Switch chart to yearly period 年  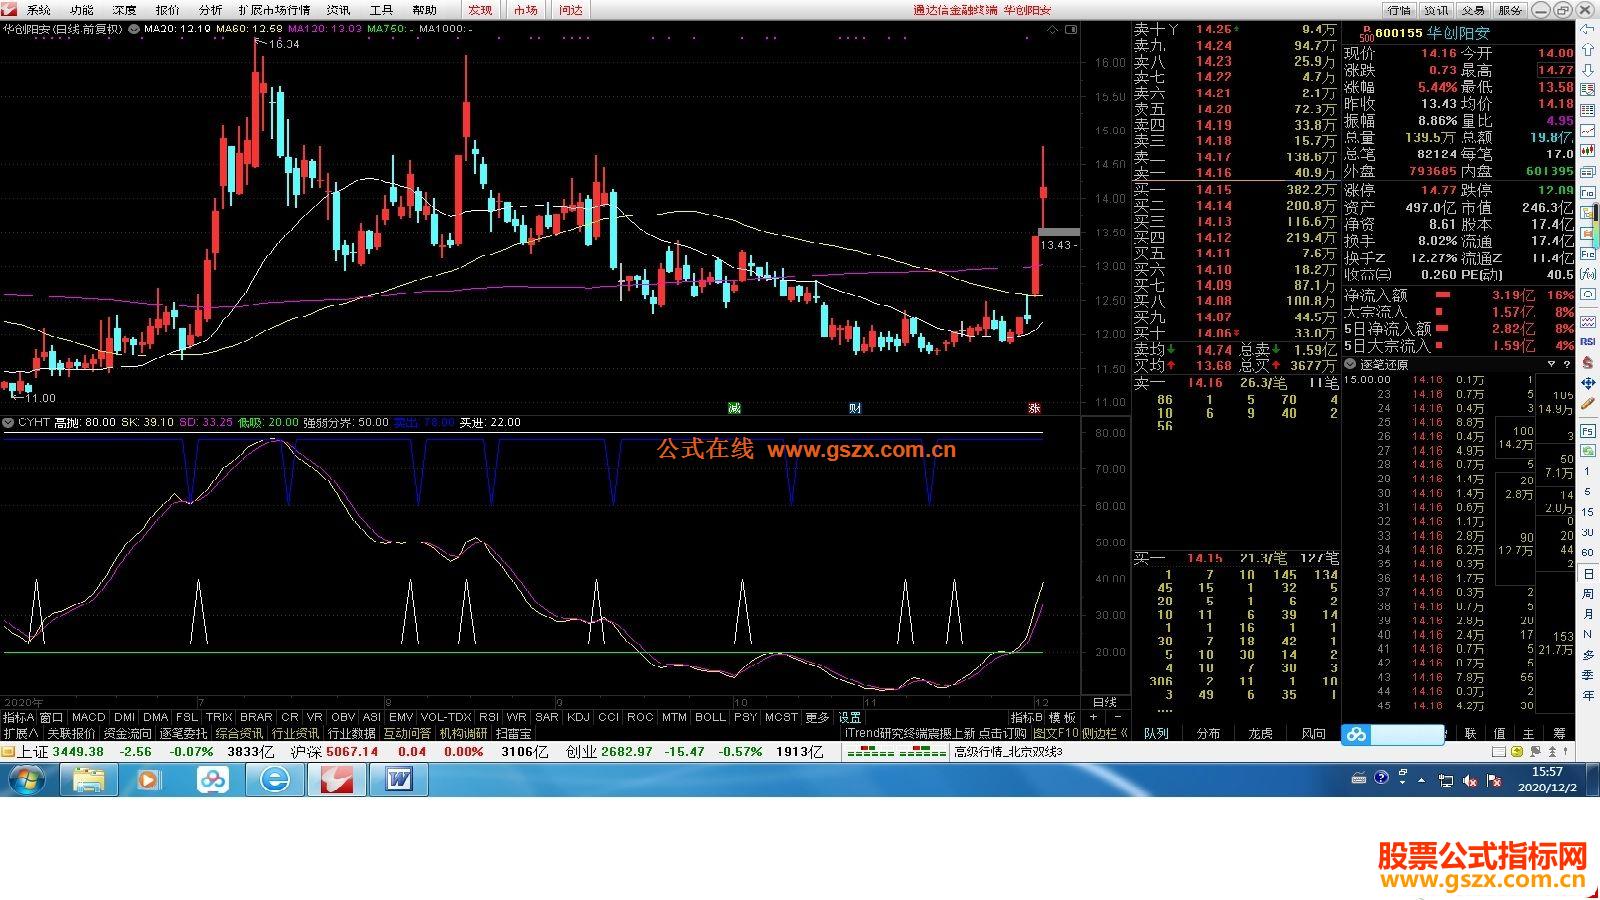(x=1588, y=695)
